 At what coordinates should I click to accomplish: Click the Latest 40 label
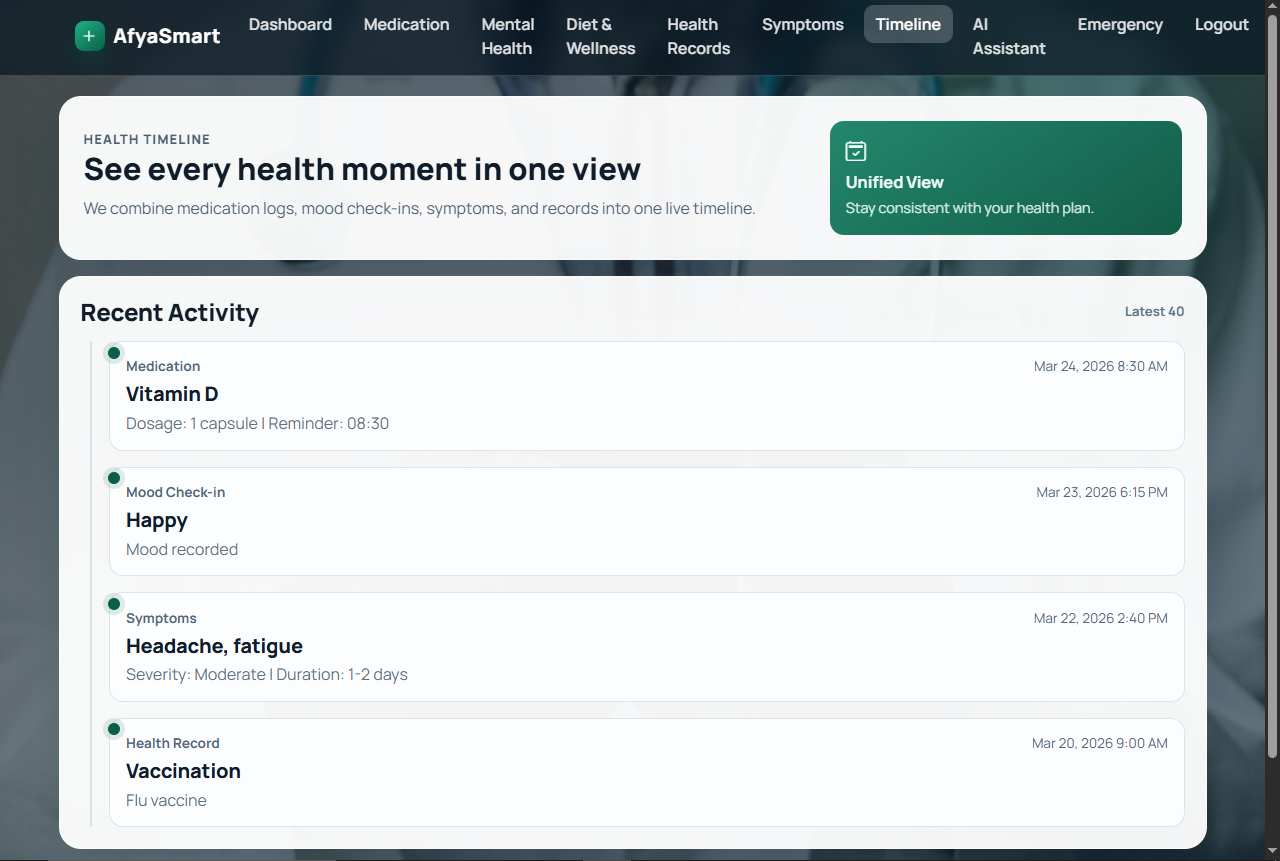coord(1154,311)
